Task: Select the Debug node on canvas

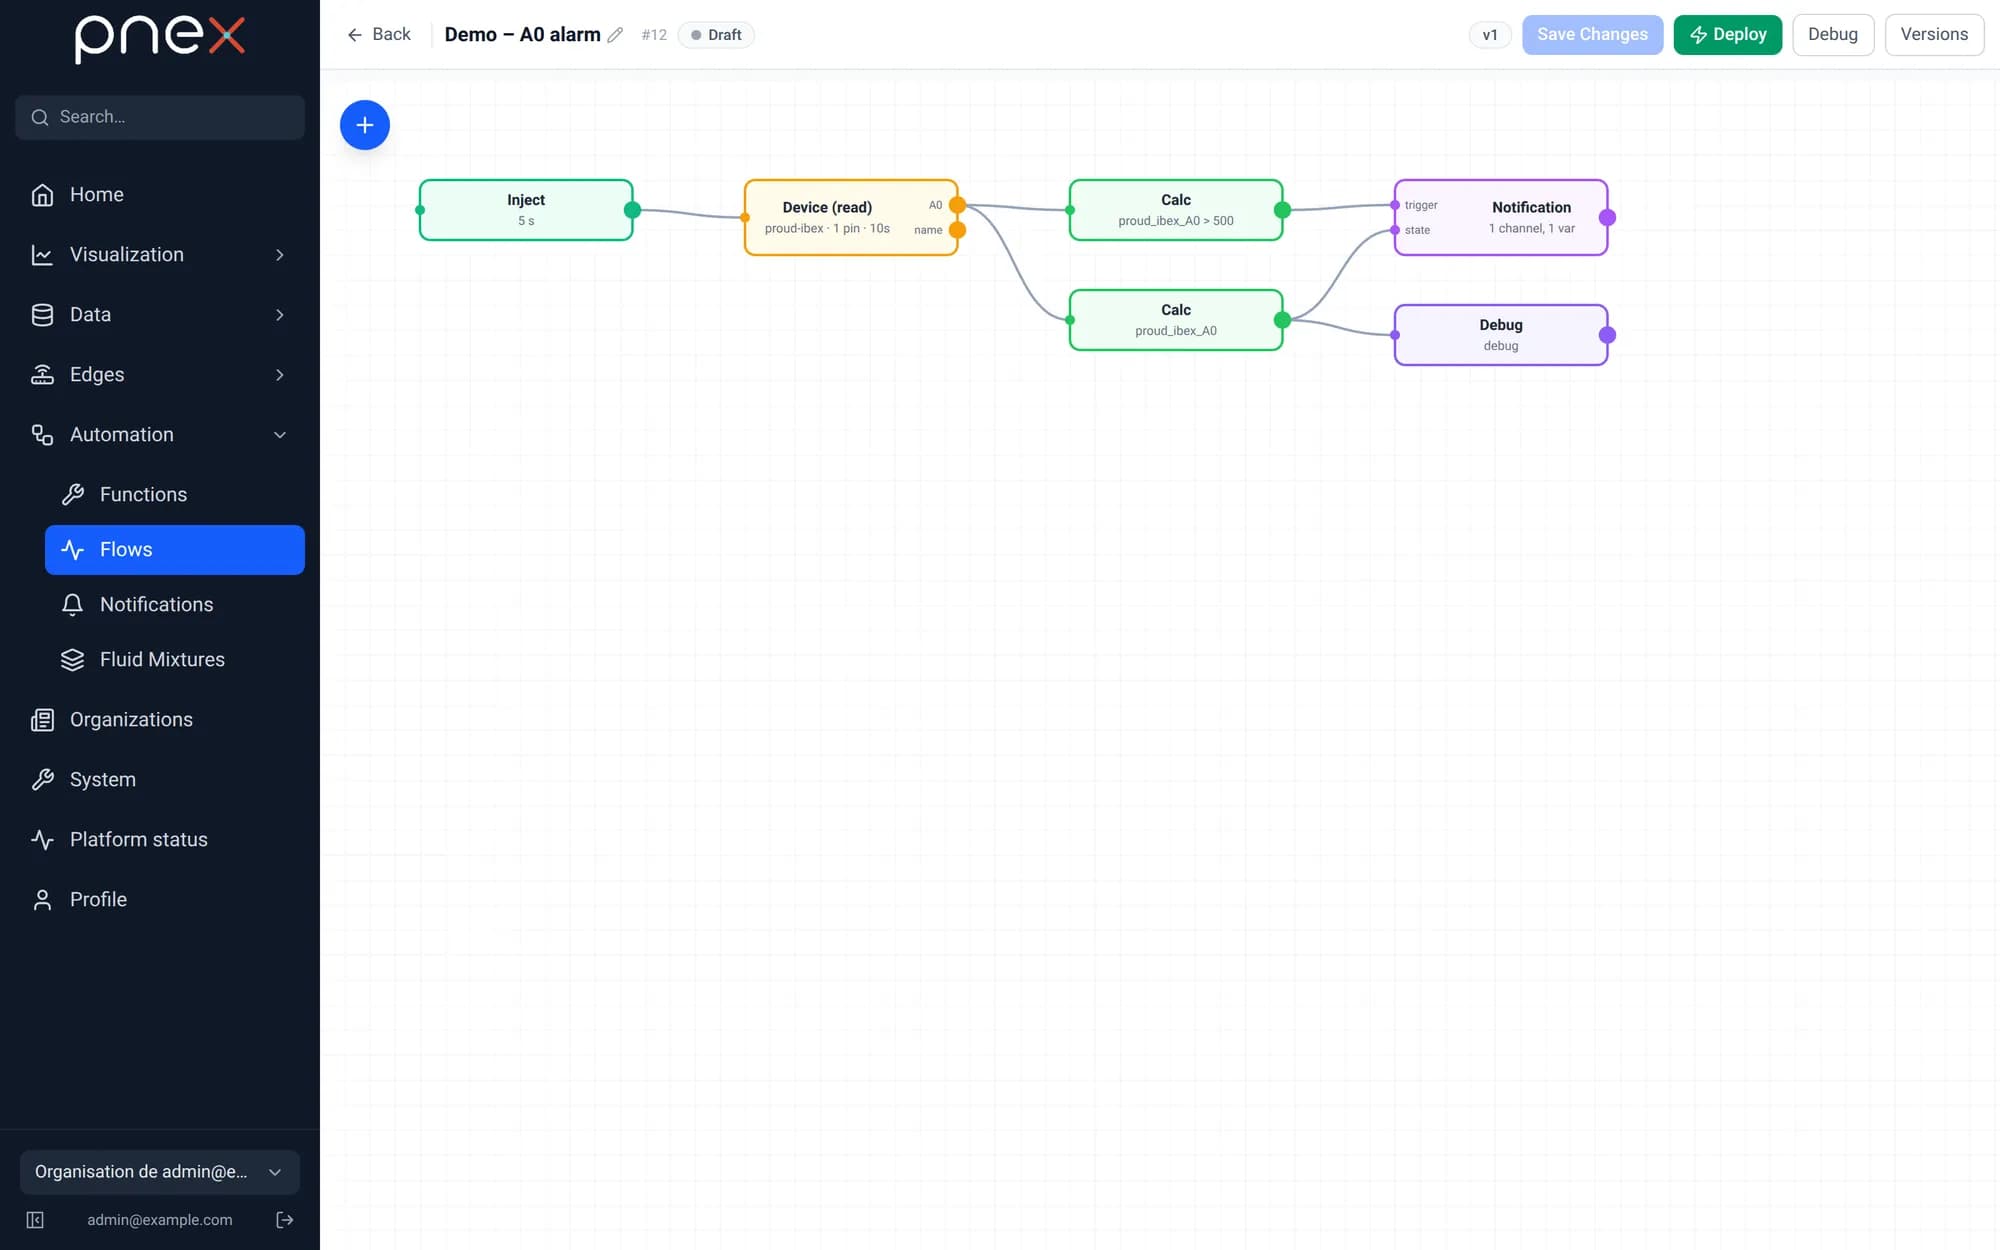Action: (1501, 335)
